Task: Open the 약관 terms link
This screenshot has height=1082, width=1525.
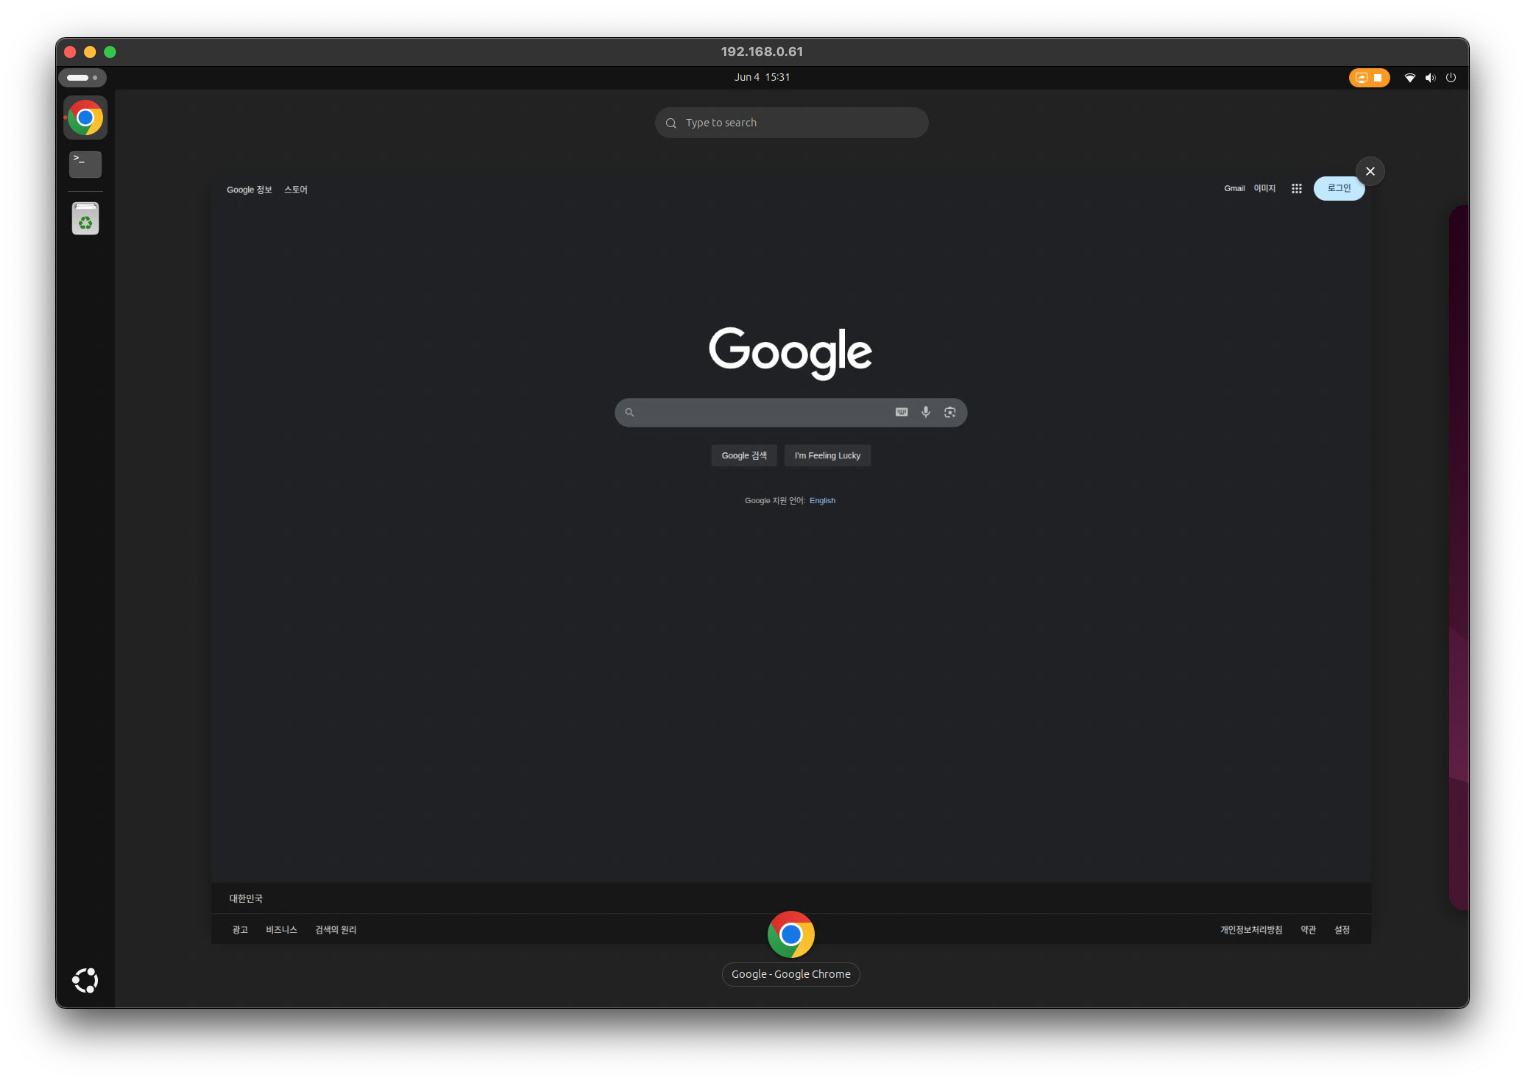Action: tap(1308, 930)
